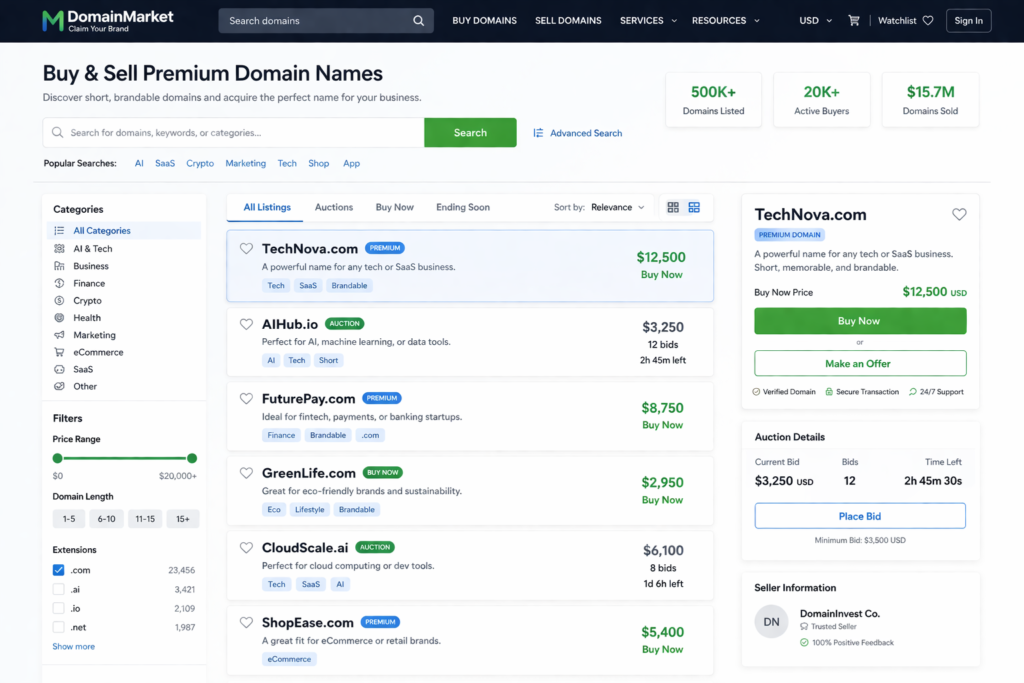Favorite FuturePay.com with heart icon
The height and width of the screenshot is (683, 1024).
pos(246,398)
